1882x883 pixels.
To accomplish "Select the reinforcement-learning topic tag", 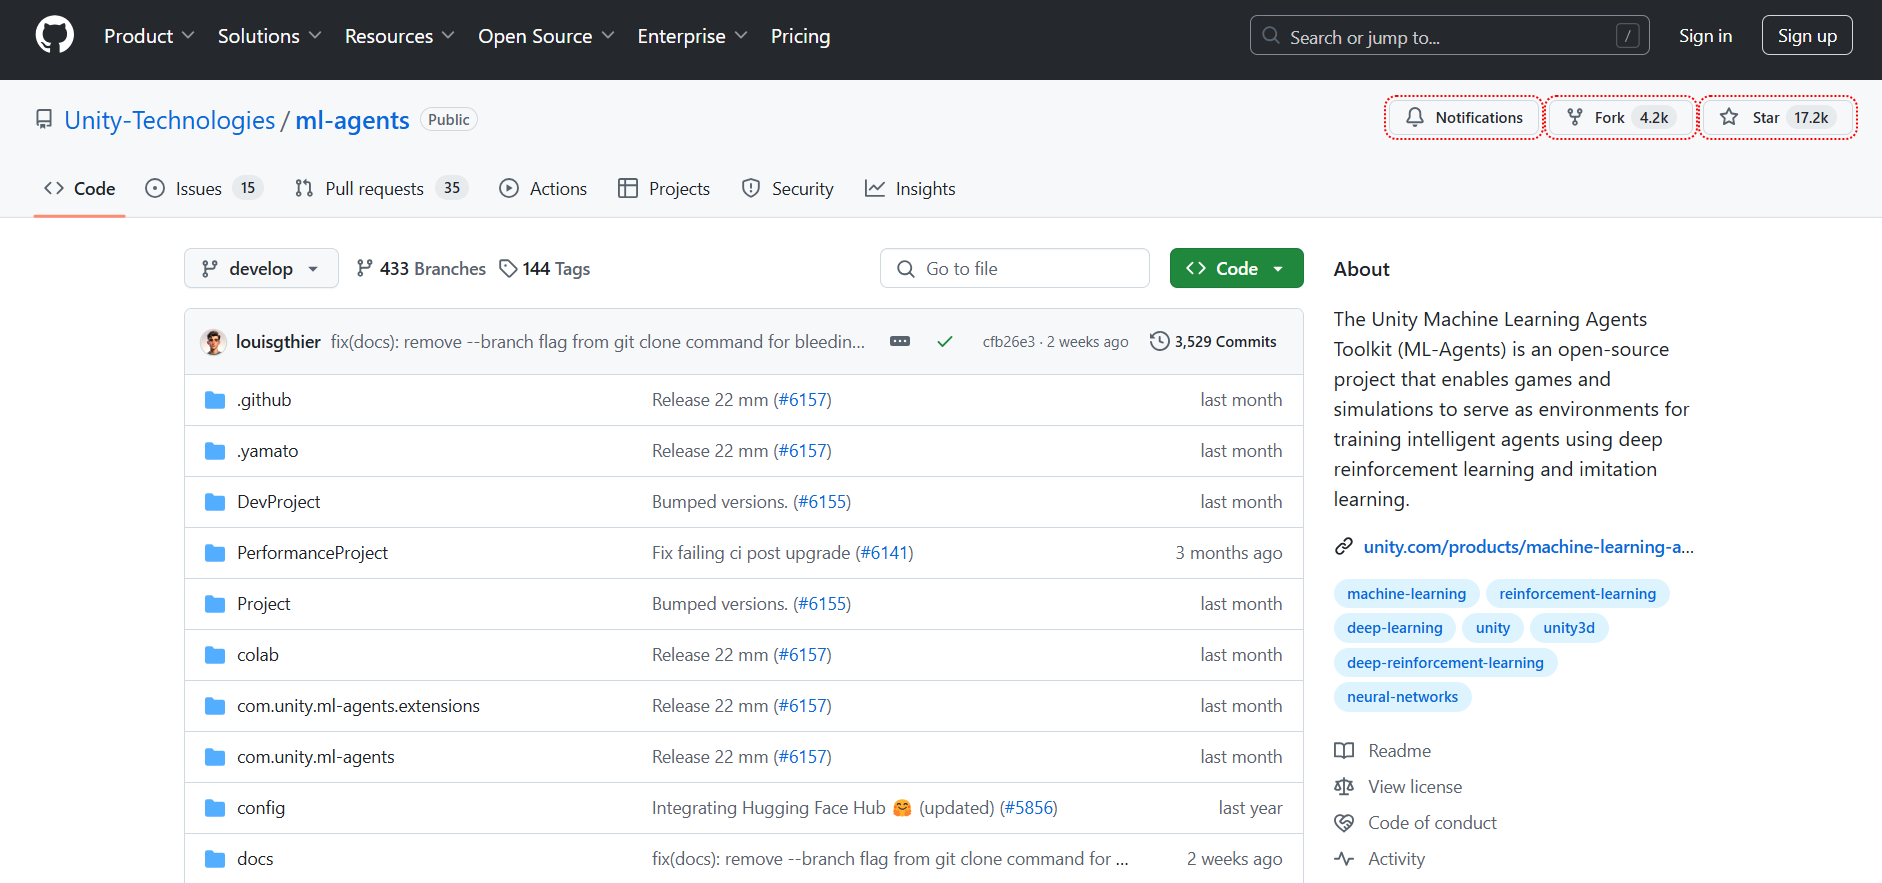I will click(x=1578, y=594).
